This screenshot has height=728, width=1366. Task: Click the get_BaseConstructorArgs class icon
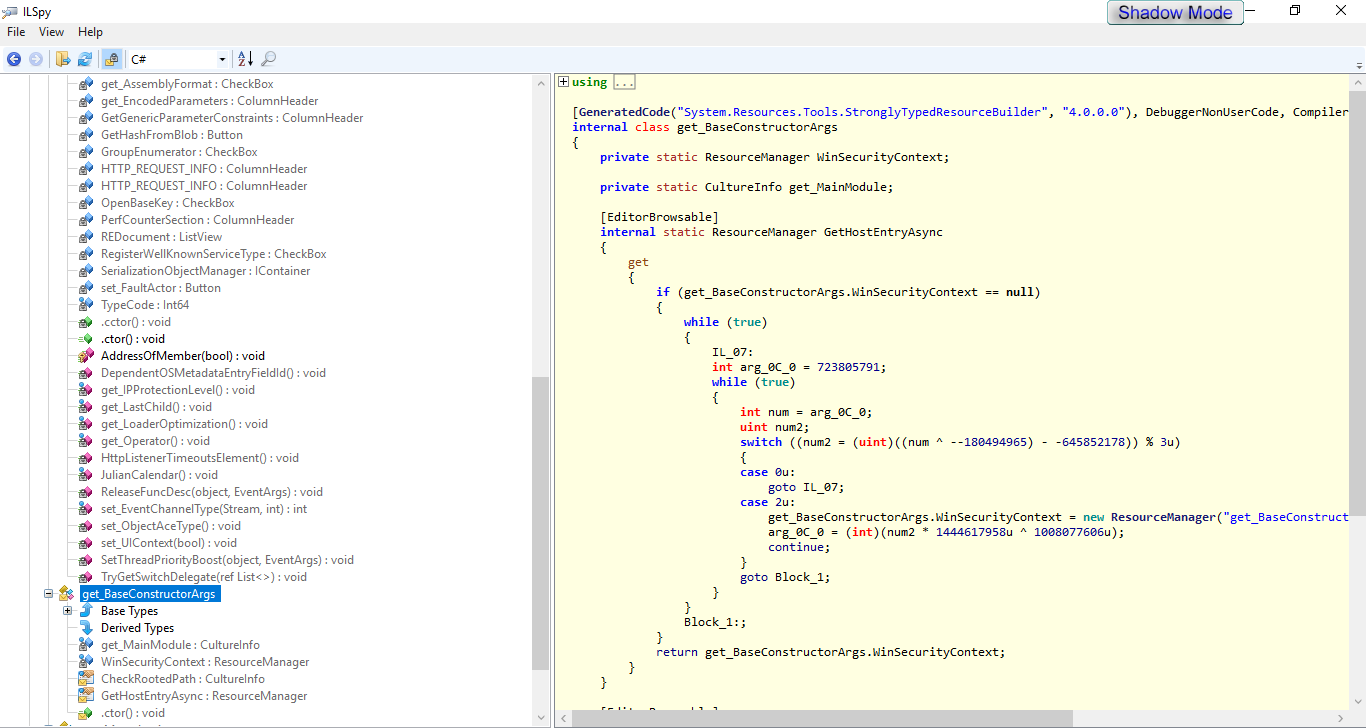tap(66, 594)
